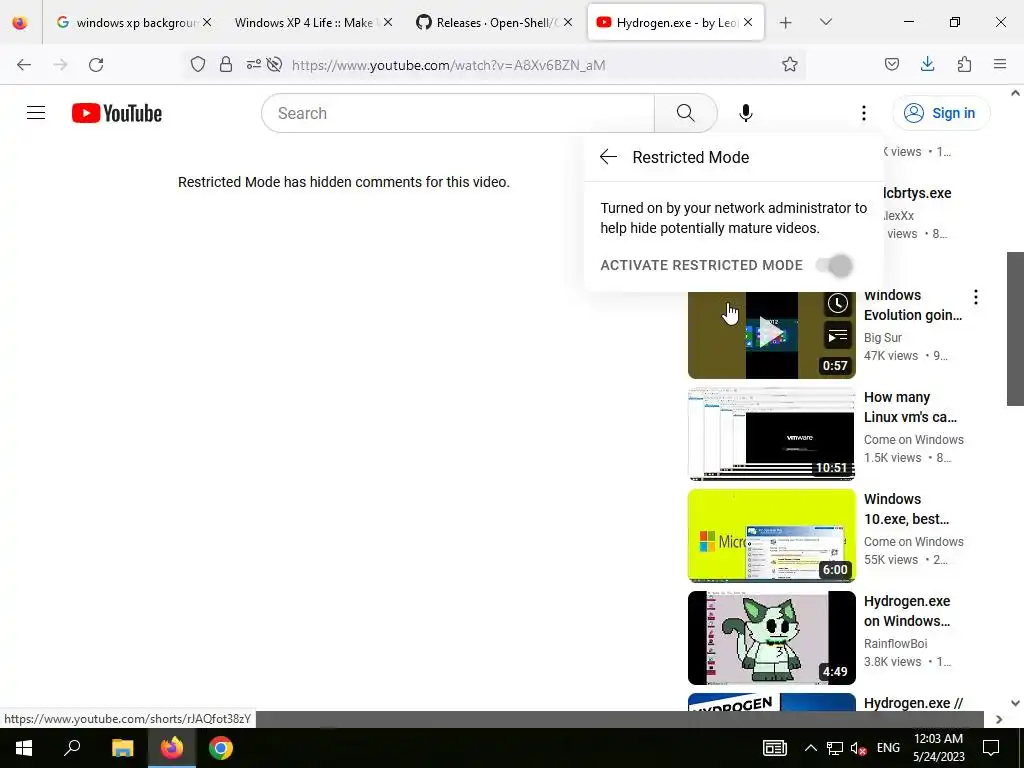Image resolution: width=1024 pixels, height=768 pixels.
Task: Open the Windows Evolution video thumbnail
Action: click(771, 334)
